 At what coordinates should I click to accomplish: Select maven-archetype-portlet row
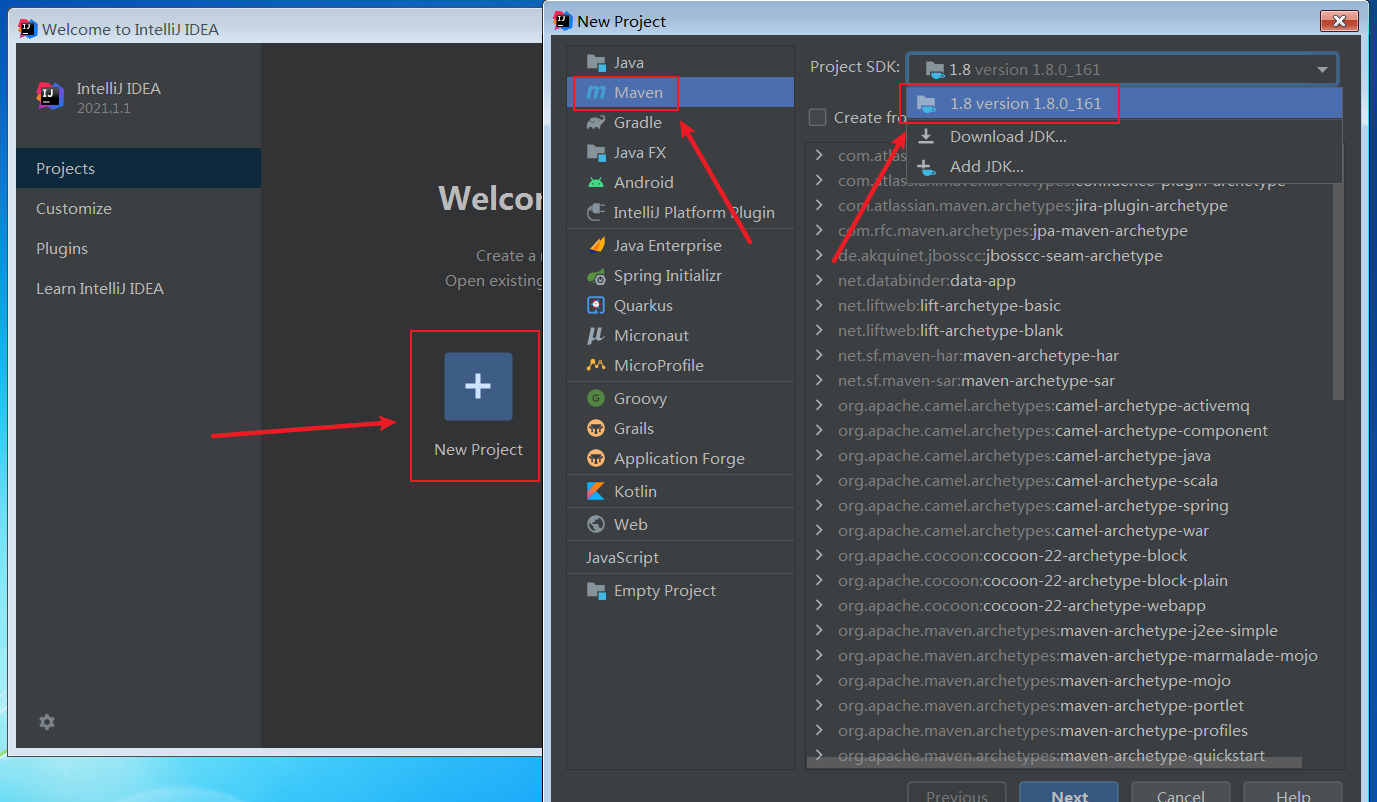1070,705
